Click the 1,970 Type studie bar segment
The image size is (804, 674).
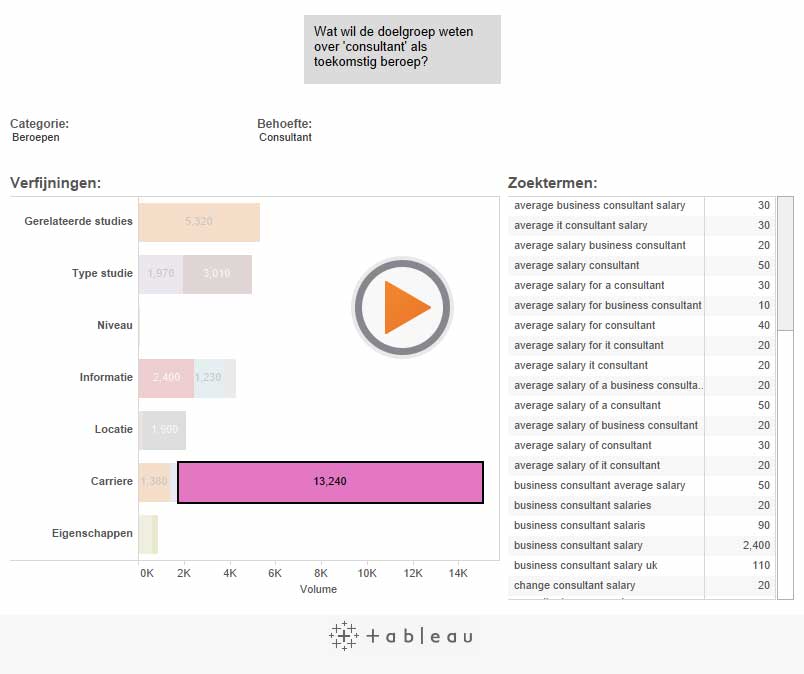160,274
